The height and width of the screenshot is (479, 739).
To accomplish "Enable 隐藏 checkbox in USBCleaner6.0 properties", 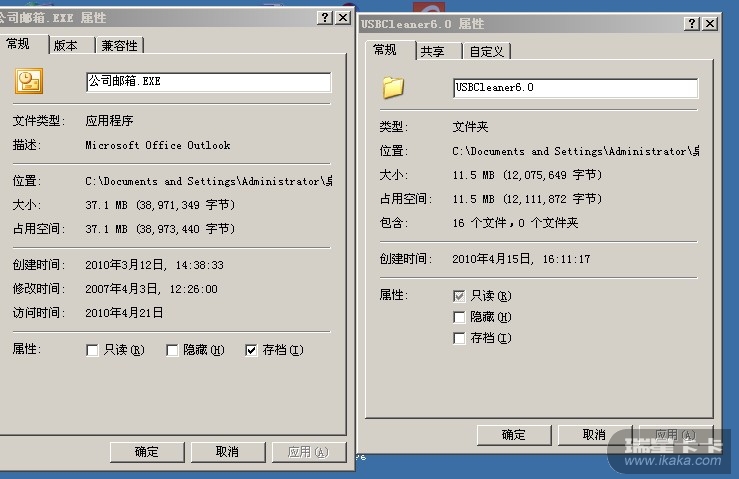I will coord(459,317).
